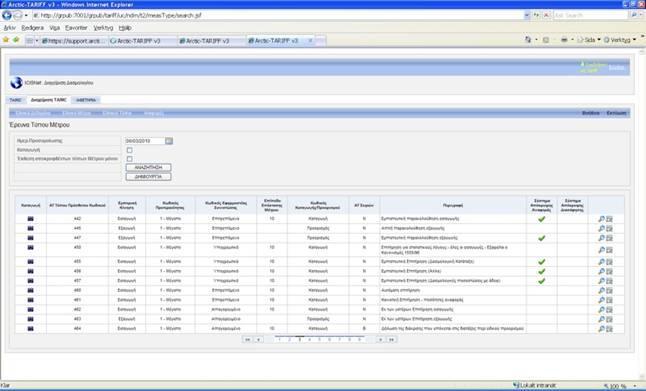Tick the checkbox directly under the date field
Image resolution: width=646 pixels, height=391 pixels.
point(129,150)
